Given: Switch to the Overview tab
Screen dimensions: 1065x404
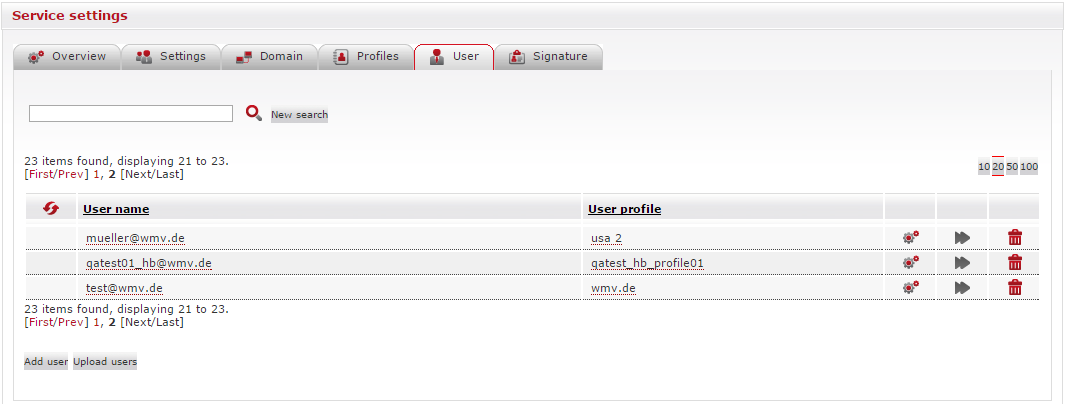Looking at the screenshot, I should (67, 57).
